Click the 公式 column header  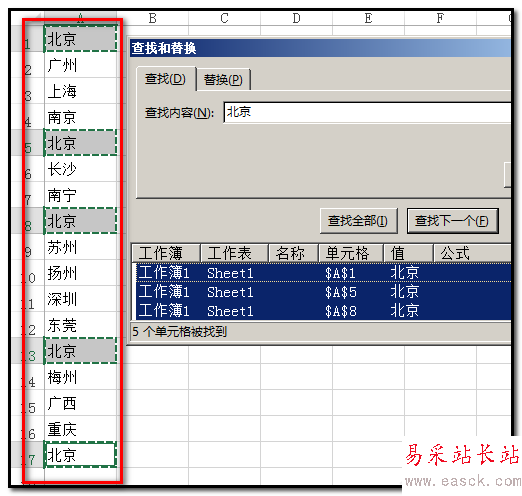472,253
